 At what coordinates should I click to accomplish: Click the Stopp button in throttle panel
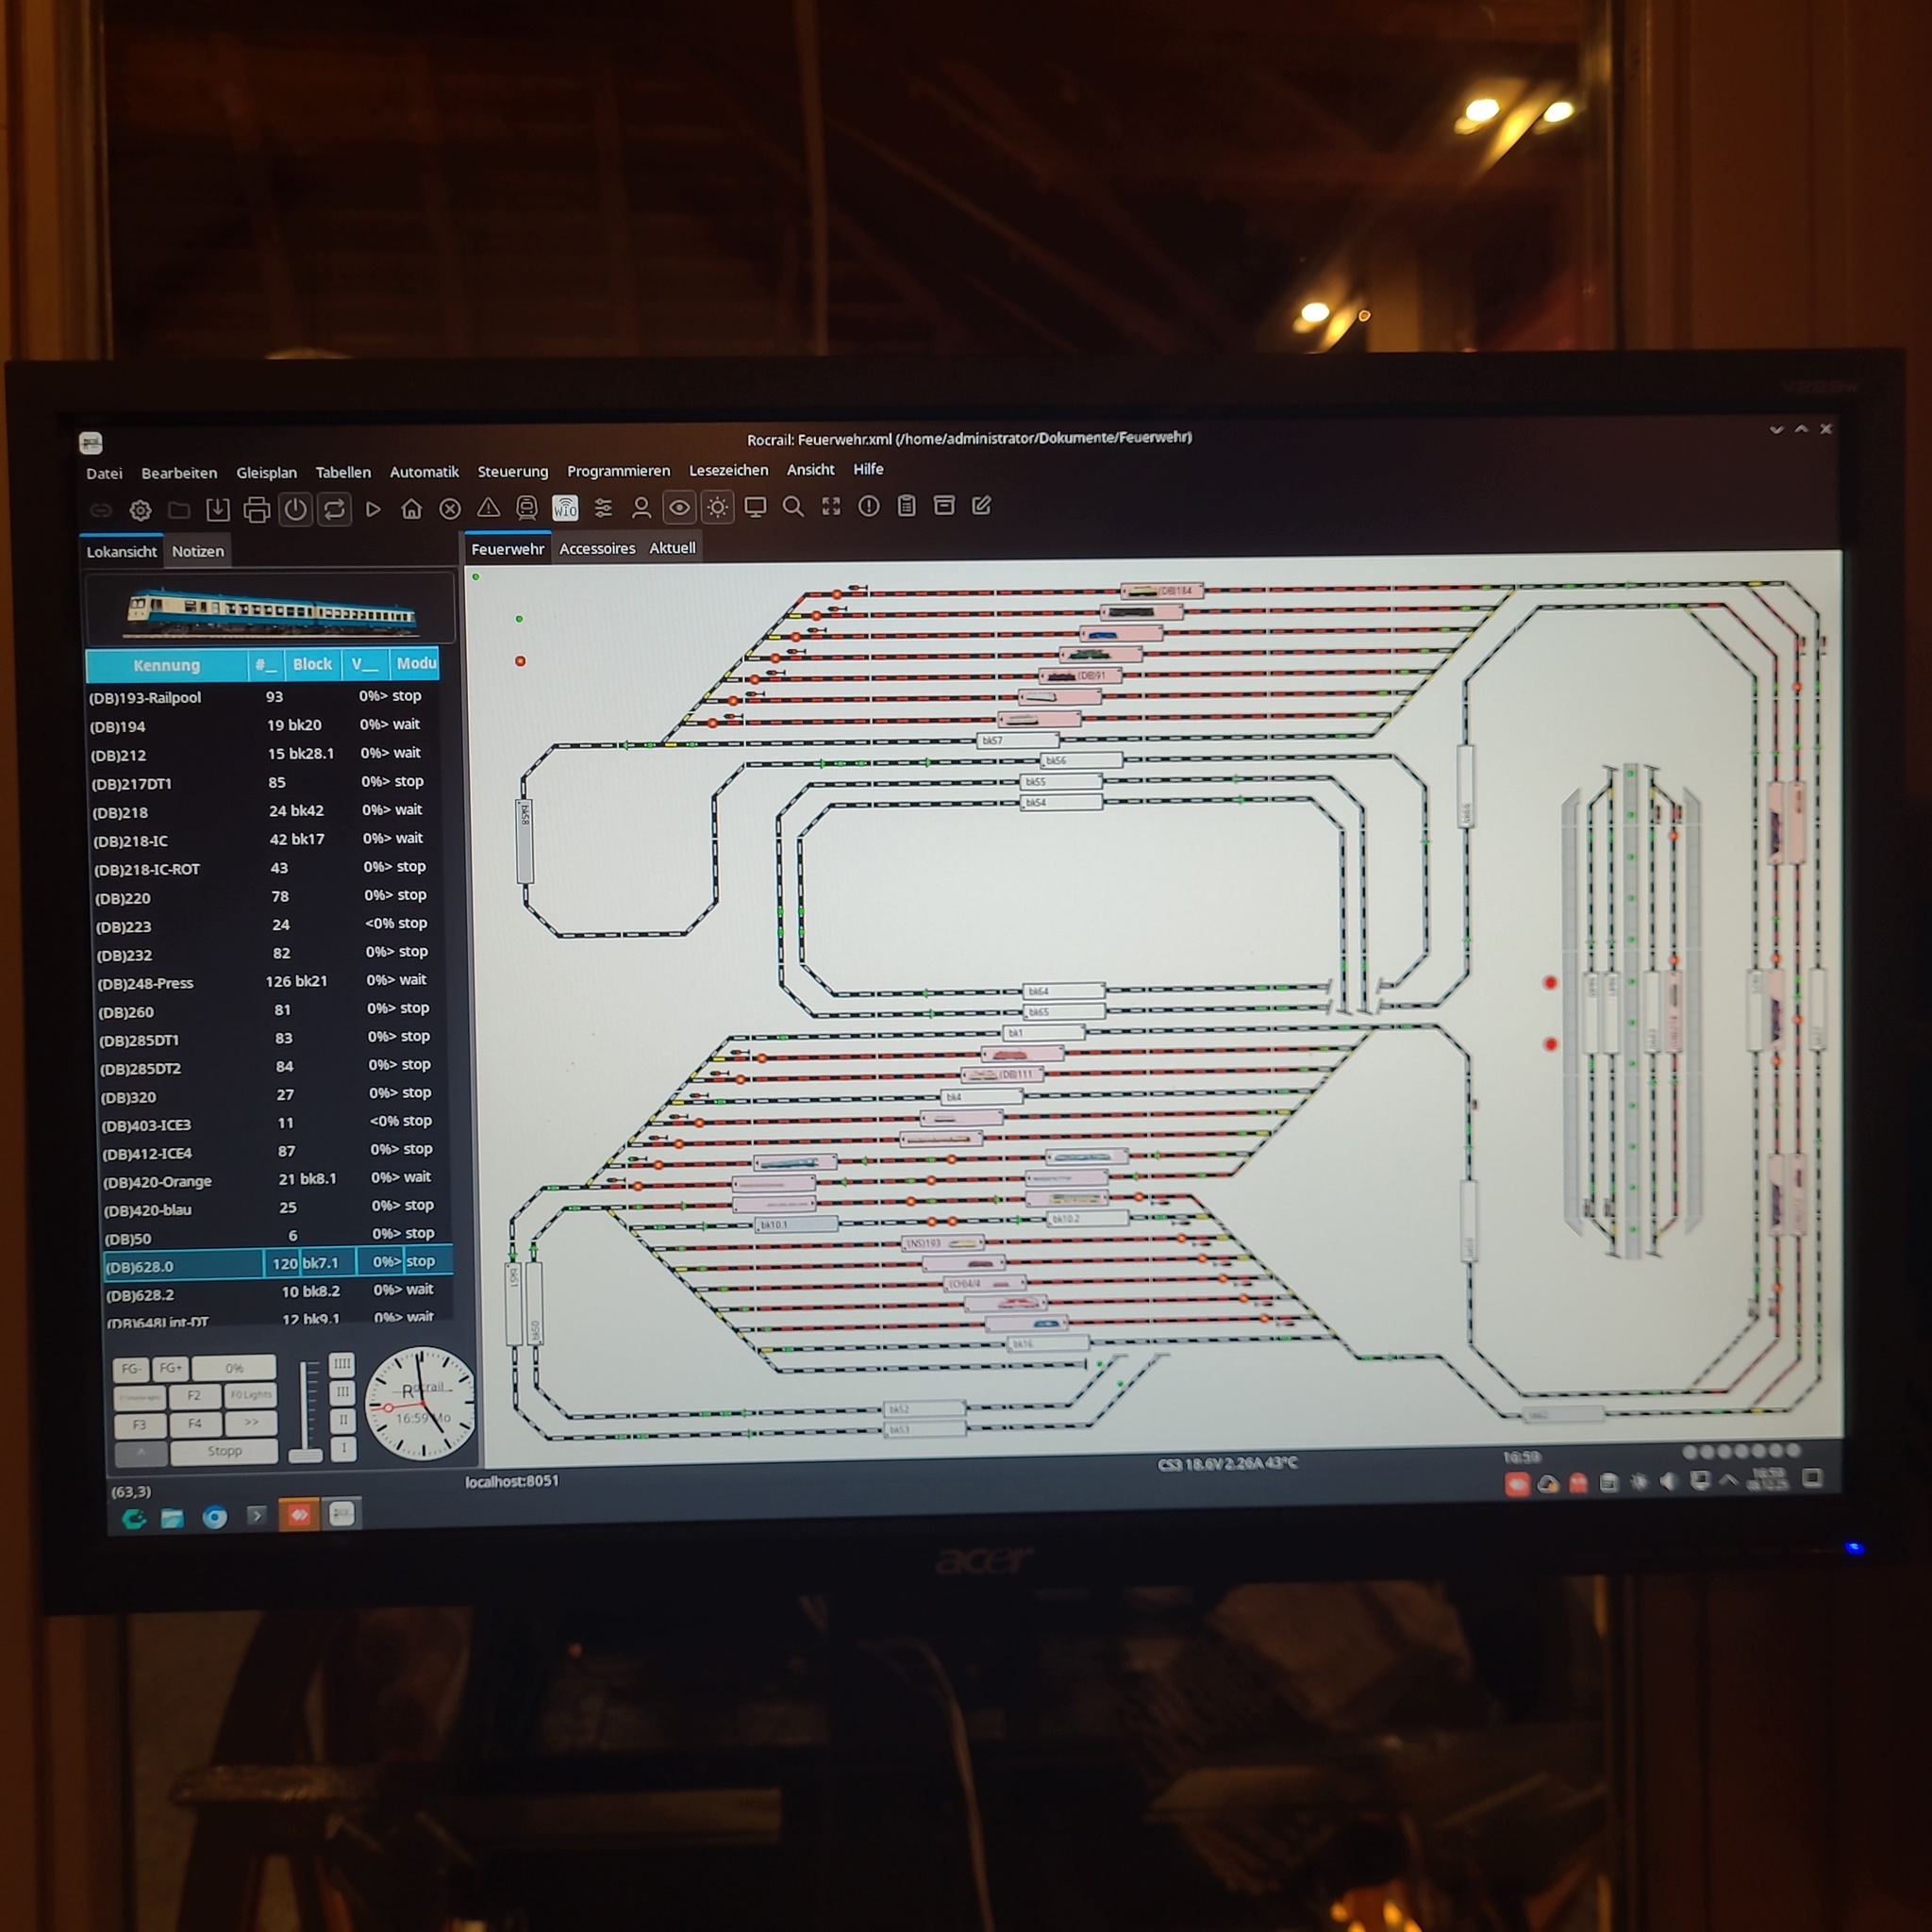(x=224, y=1451)
